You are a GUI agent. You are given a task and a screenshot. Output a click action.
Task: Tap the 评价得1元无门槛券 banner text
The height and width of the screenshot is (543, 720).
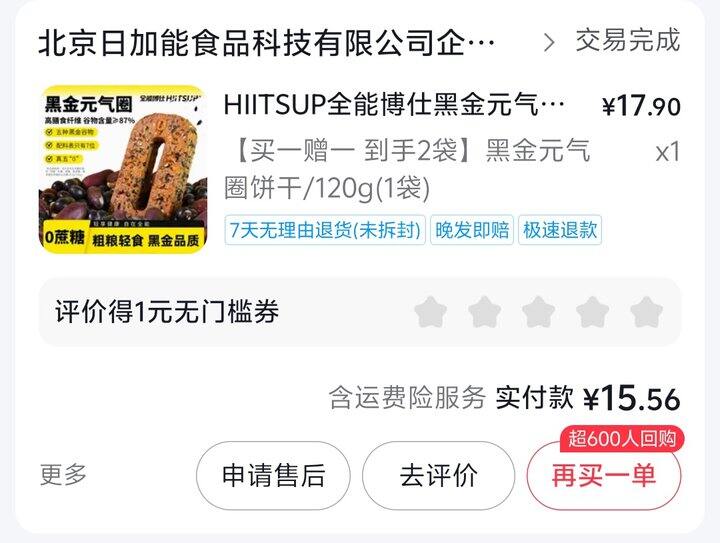point(167,312)
